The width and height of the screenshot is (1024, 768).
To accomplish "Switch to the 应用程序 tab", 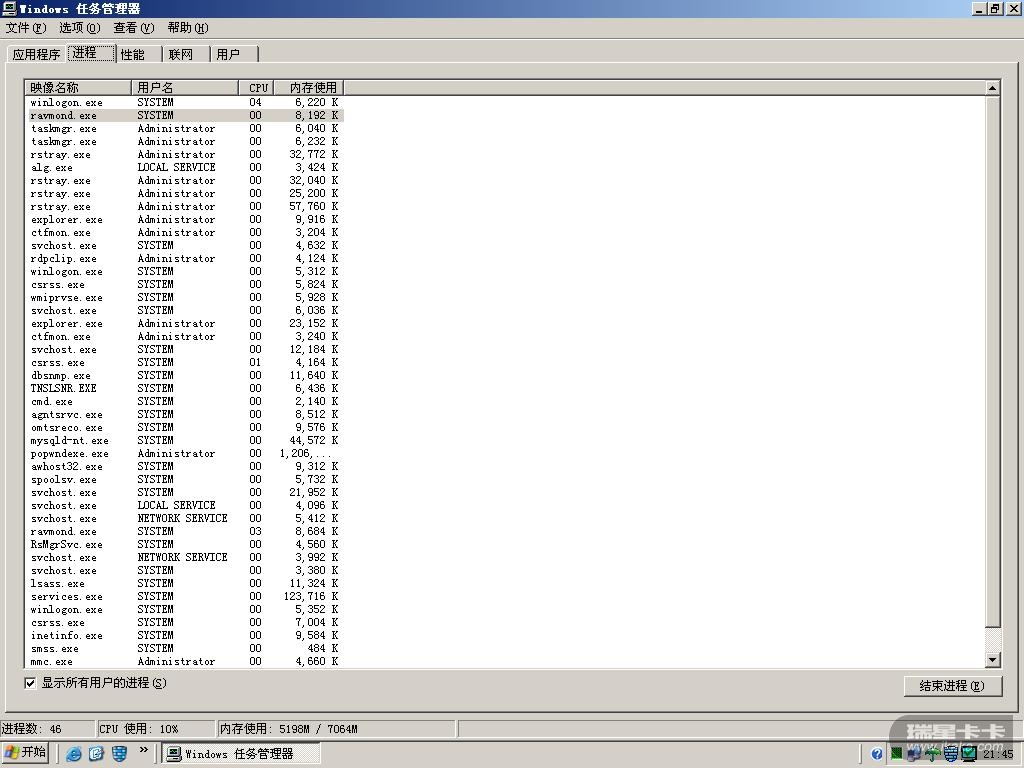I will (x=37, y=54).
